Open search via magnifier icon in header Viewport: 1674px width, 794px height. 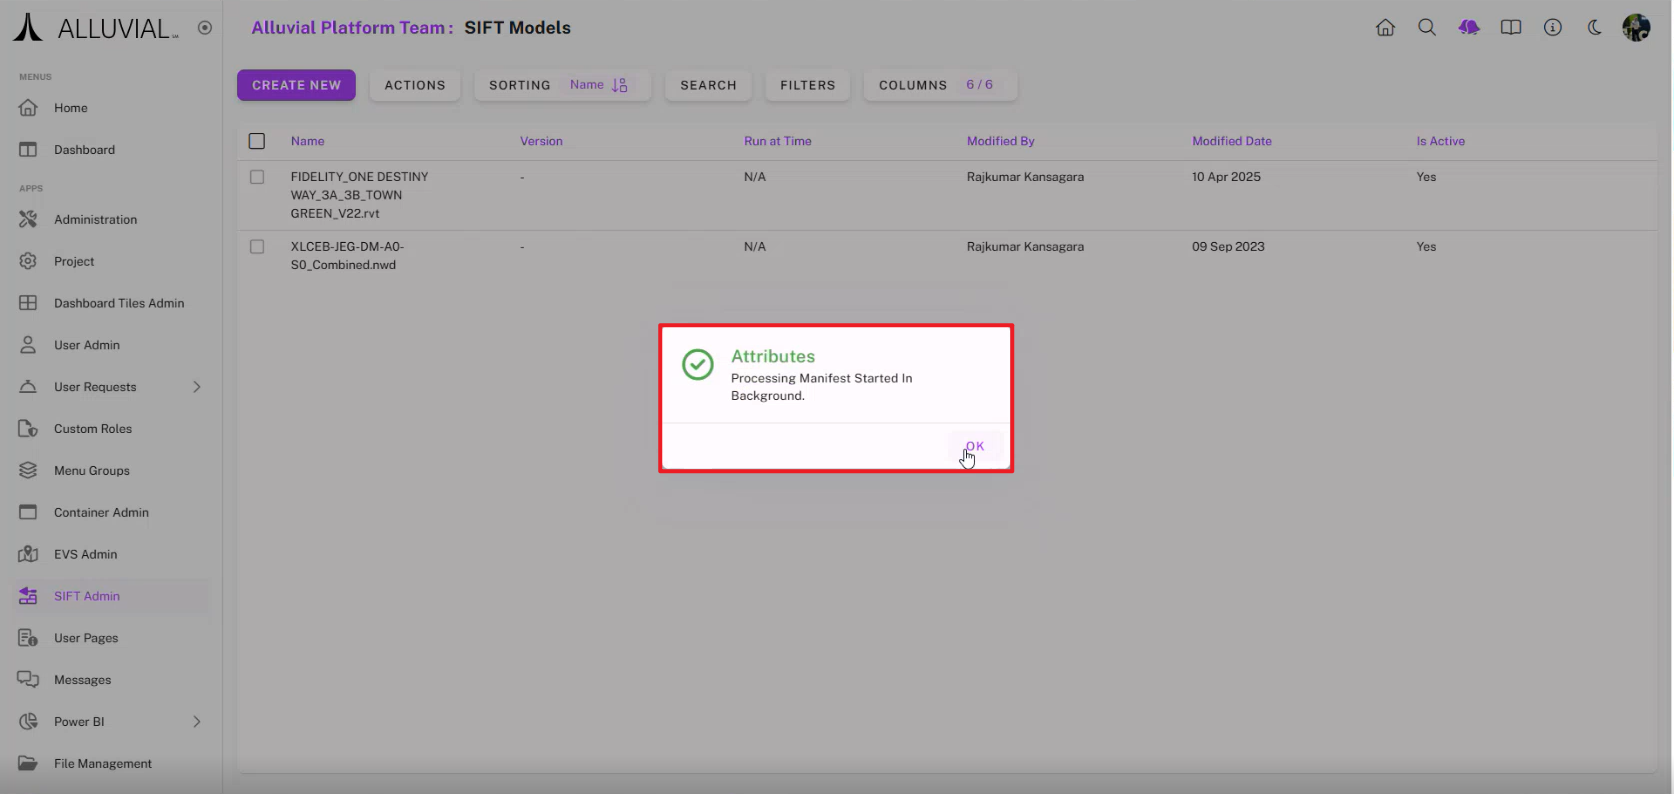coord(1427,28)
